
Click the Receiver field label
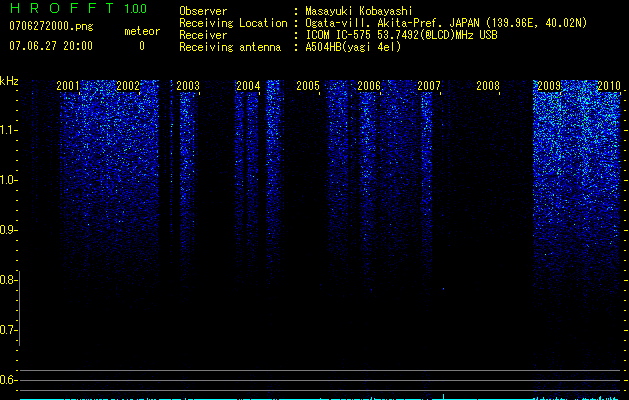pos(203,35)
